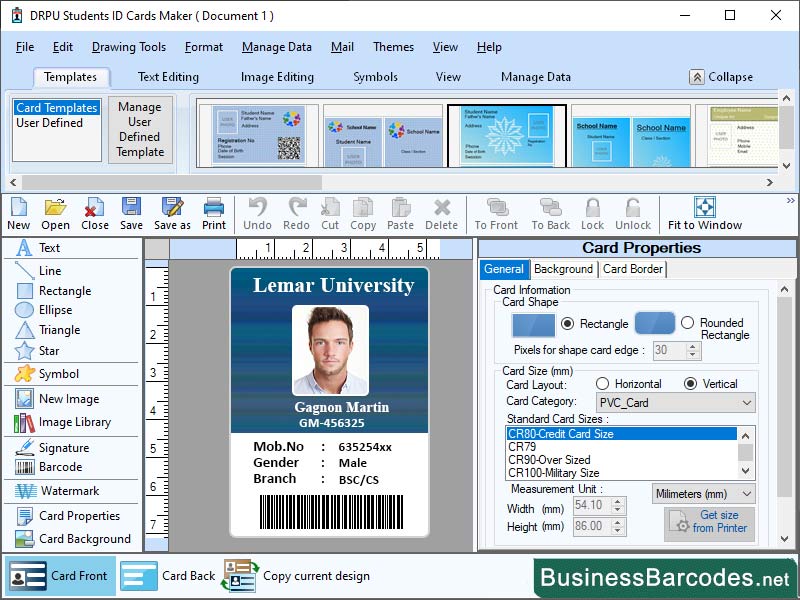Add a Watermark to the card
Viewport: 800px width, 600px height.
pos(58,492)
